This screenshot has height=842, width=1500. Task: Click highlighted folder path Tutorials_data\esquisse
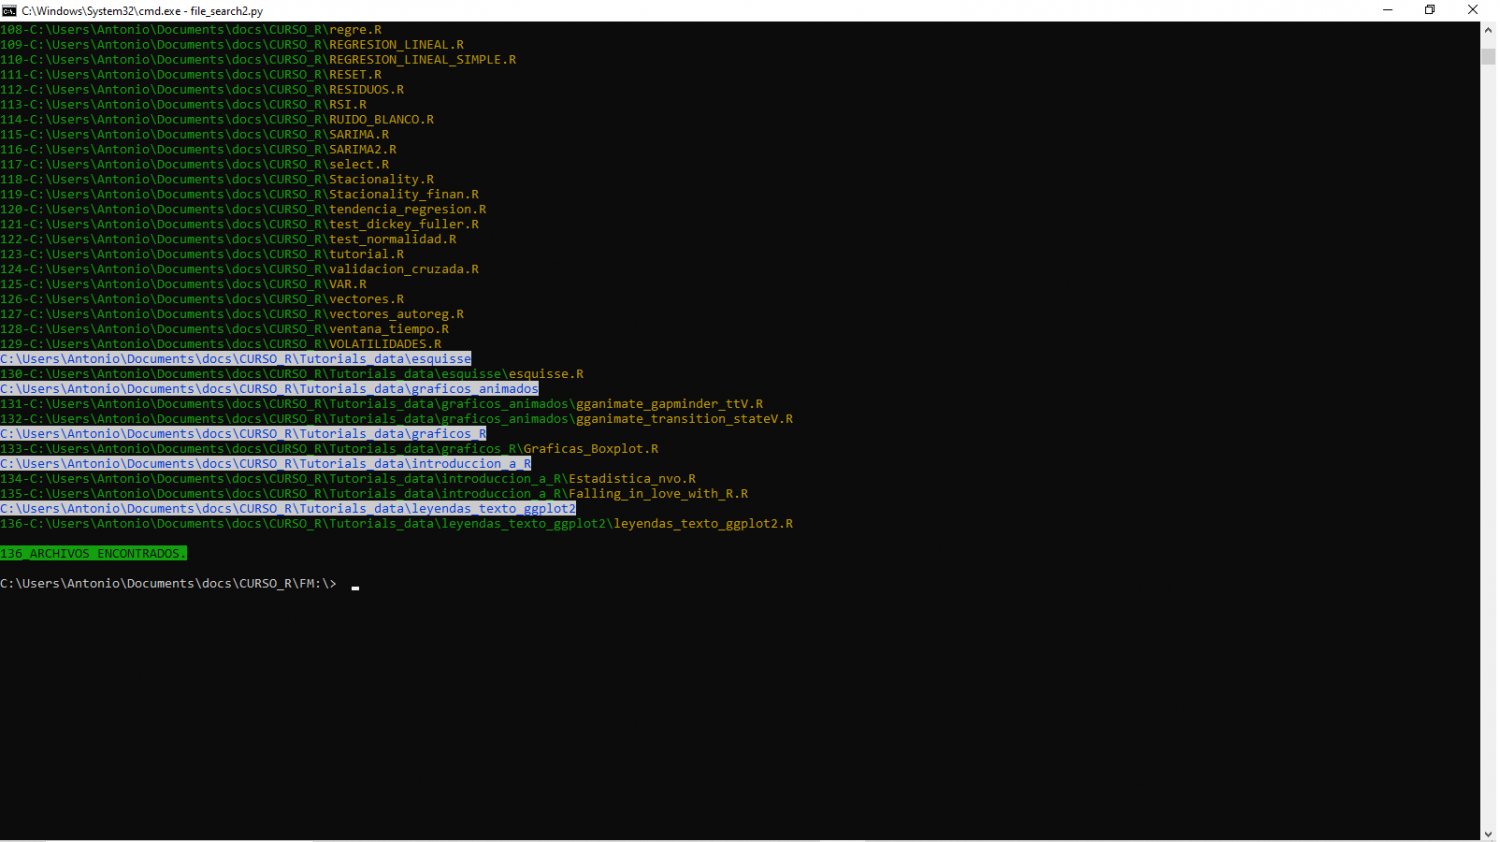coord(236,360)
